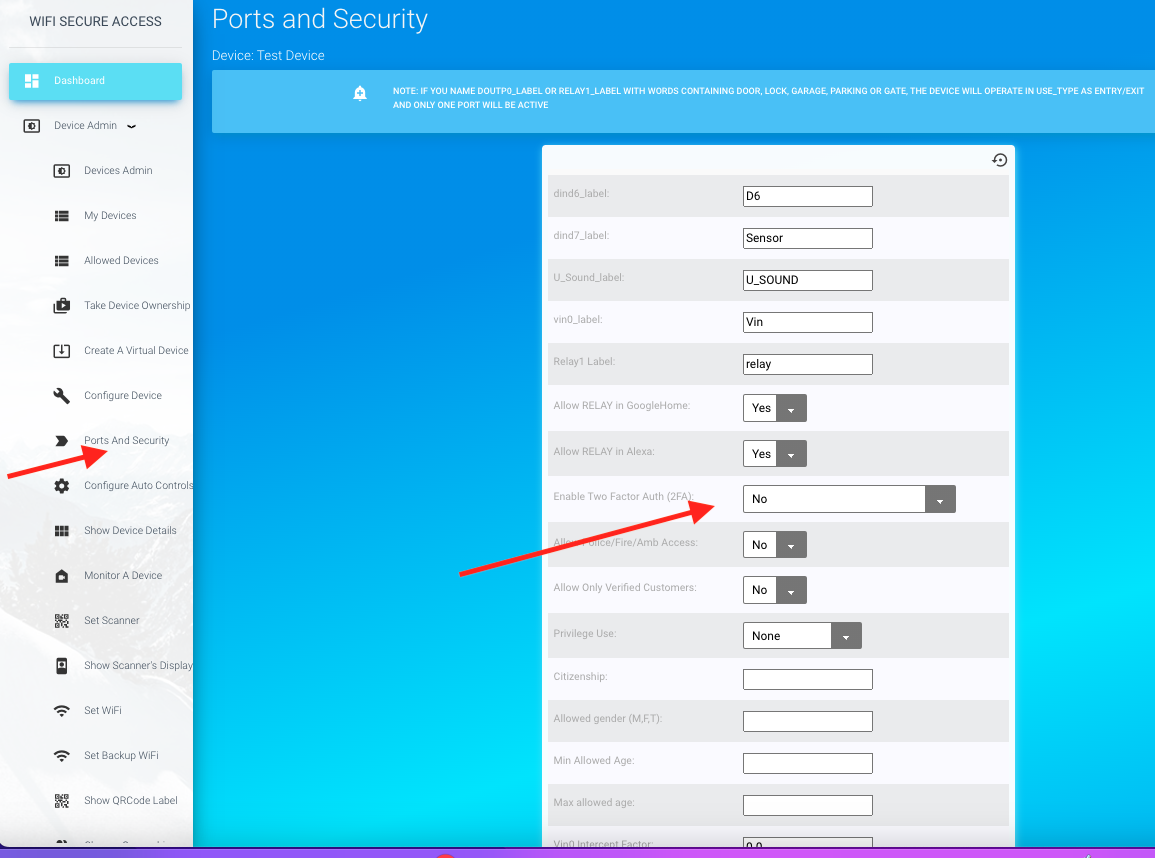Click the Device Admin icon
The image size is (1155, 858).
pyautogui.click(x=32, y=126)
